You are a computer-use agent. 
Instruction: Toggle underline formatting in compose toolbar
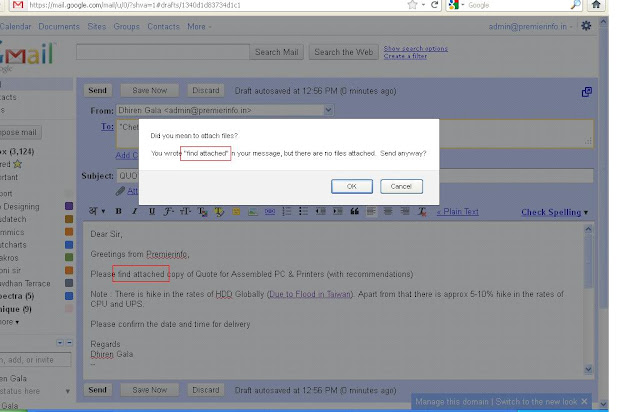[151, 211]
